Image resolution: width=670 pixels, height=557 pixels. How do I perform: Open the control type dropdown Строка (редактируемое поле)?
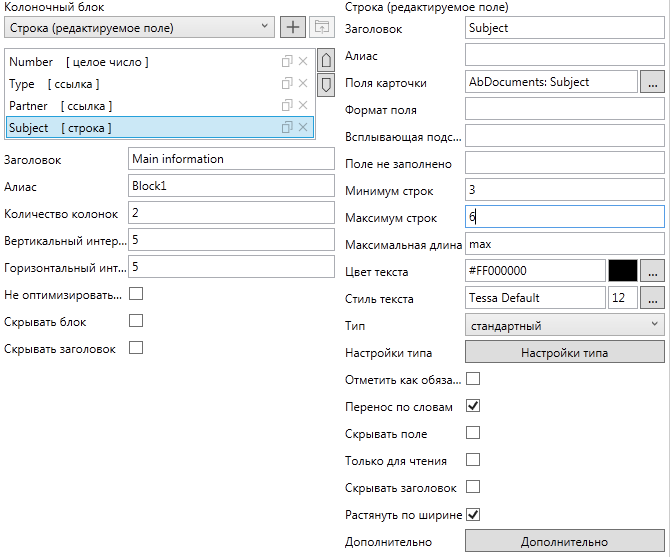pos(139,26)
